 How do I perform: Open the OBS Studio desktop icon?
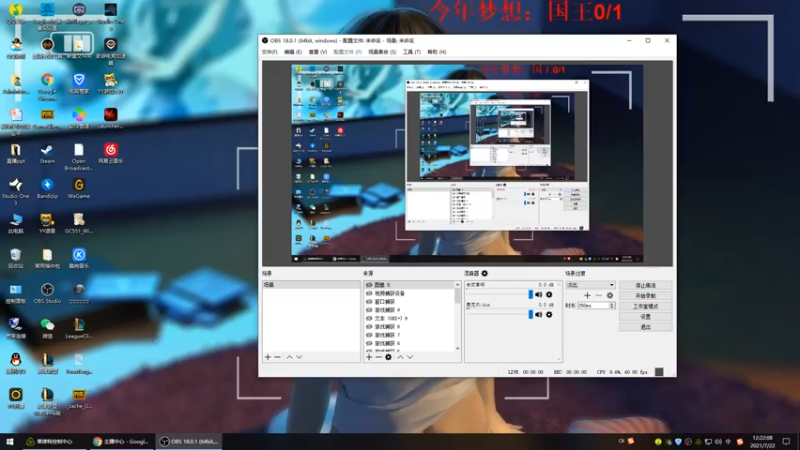tap(47, 294)
